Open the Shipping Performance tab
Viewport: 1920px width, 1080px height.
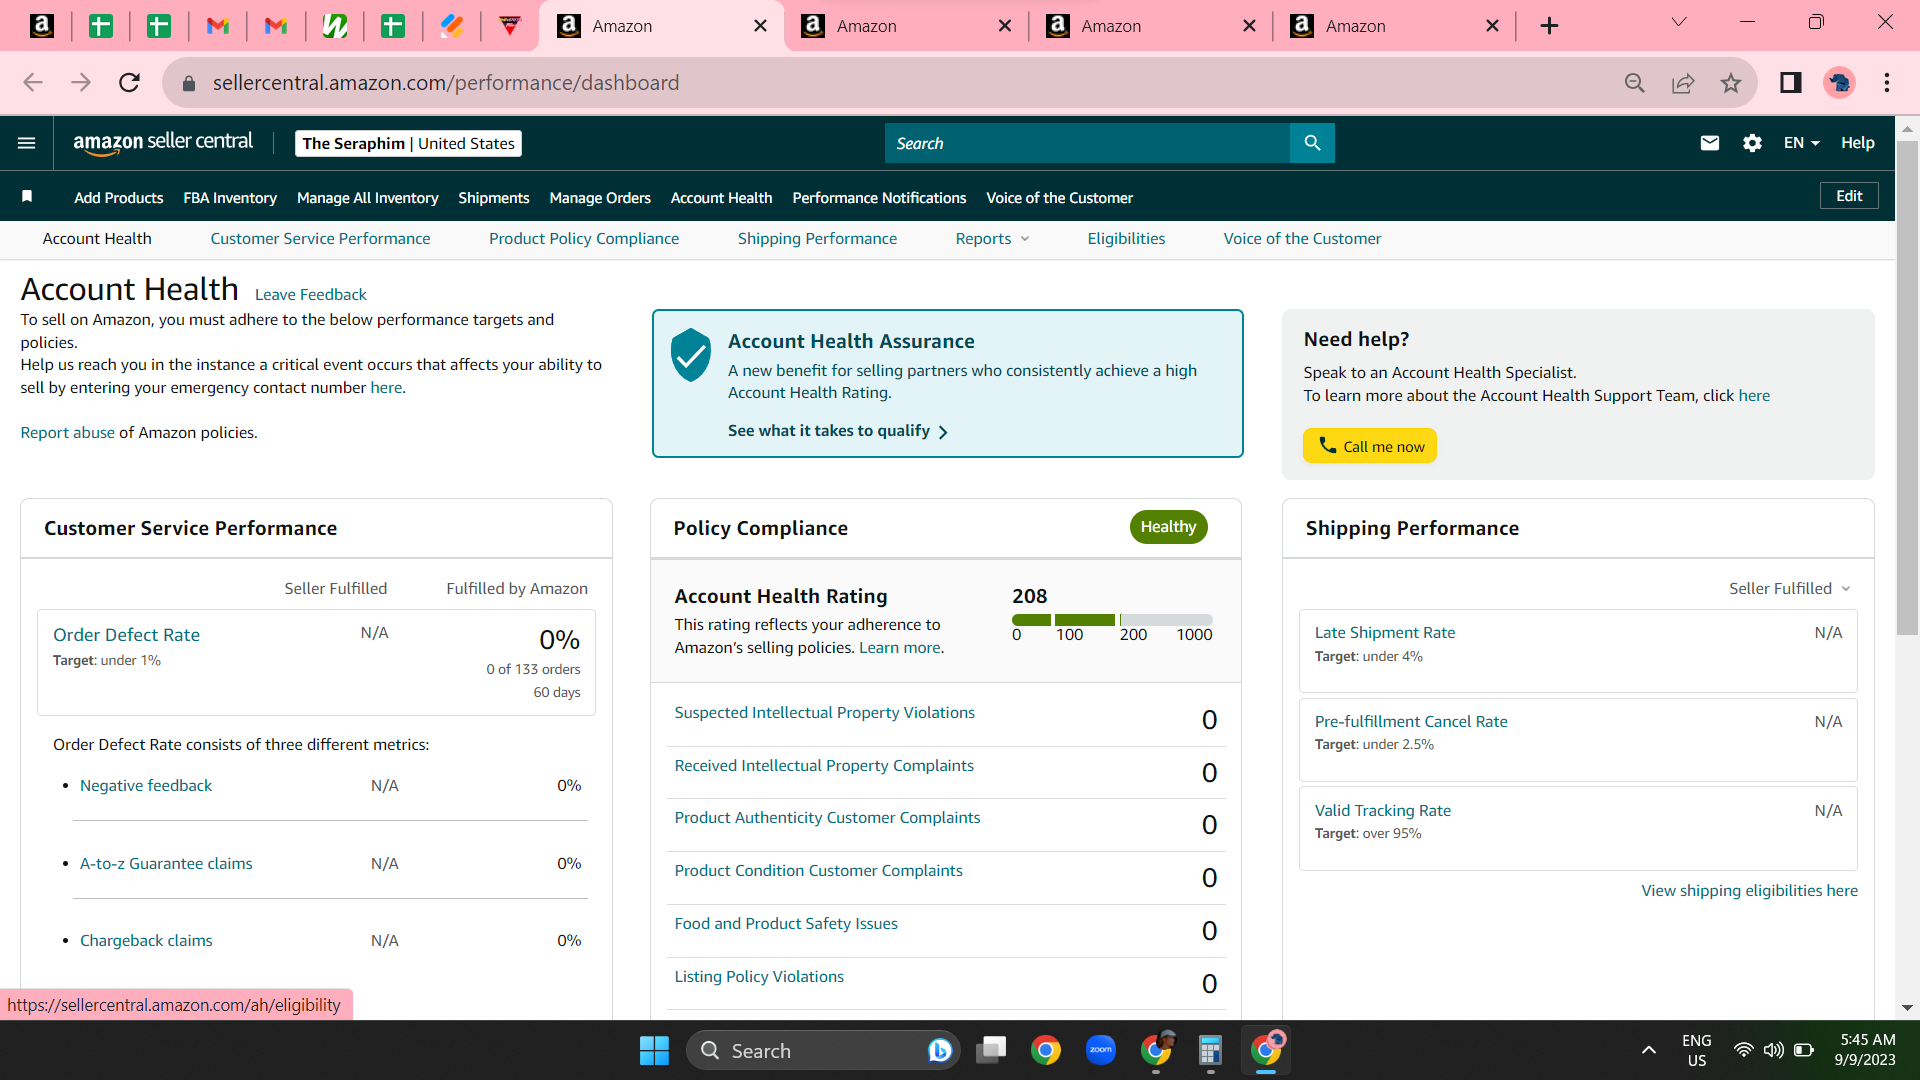tap(817, 239)
